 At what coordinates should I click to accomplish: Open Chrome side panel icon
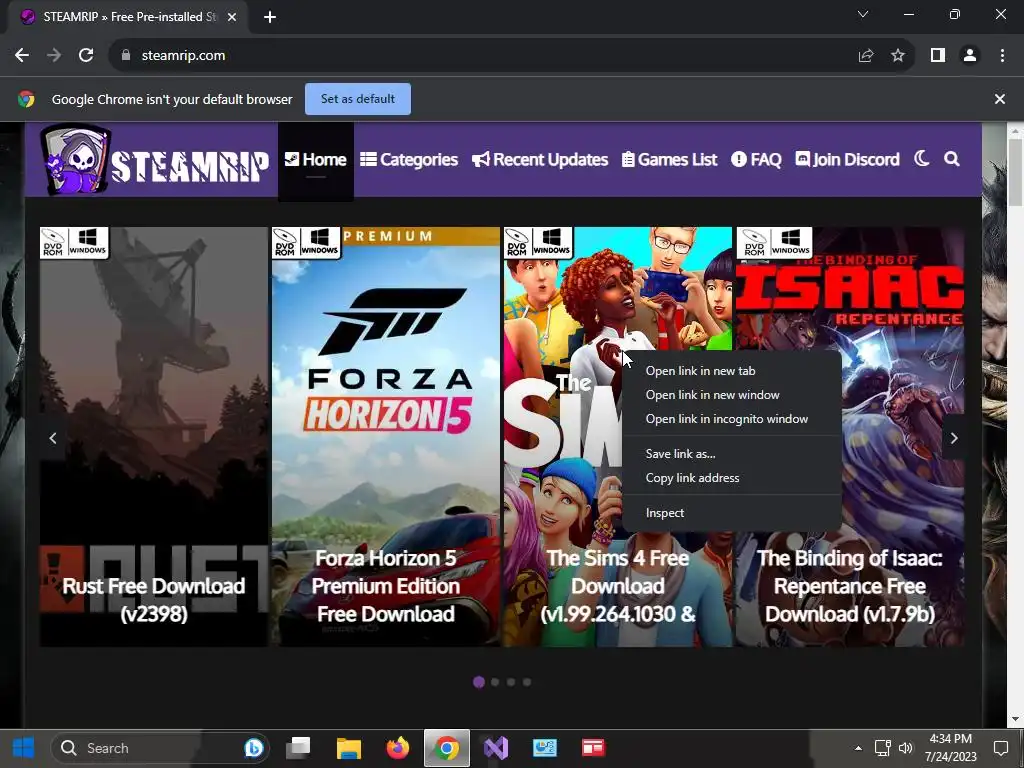[938, 56]
